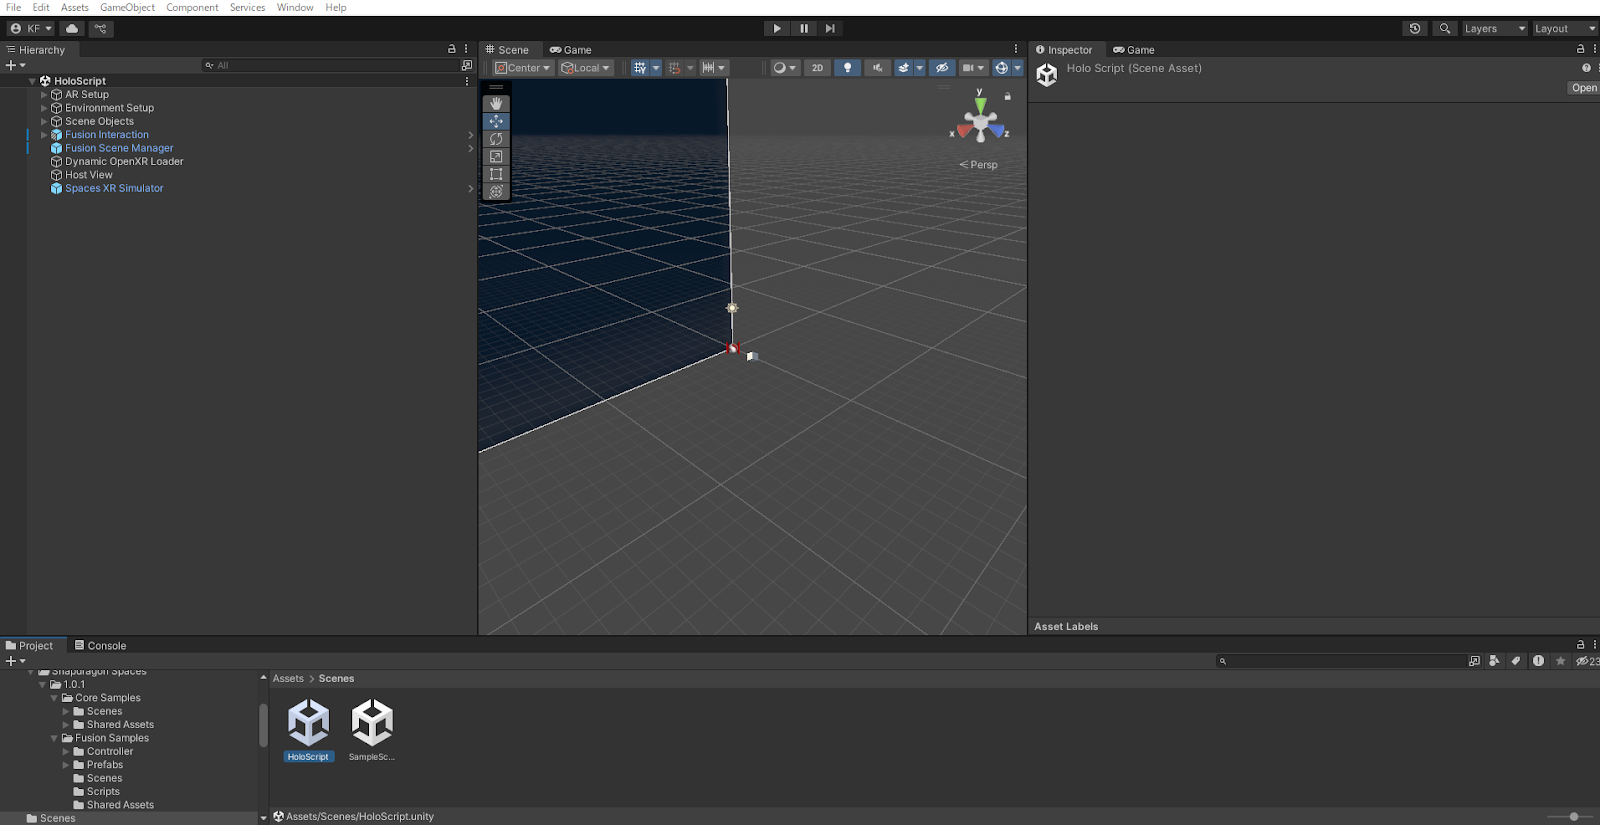Screen dimensions: 1600x825
Task: Adjust the Project icon size slider
Action: click(x=1573, y=817)
